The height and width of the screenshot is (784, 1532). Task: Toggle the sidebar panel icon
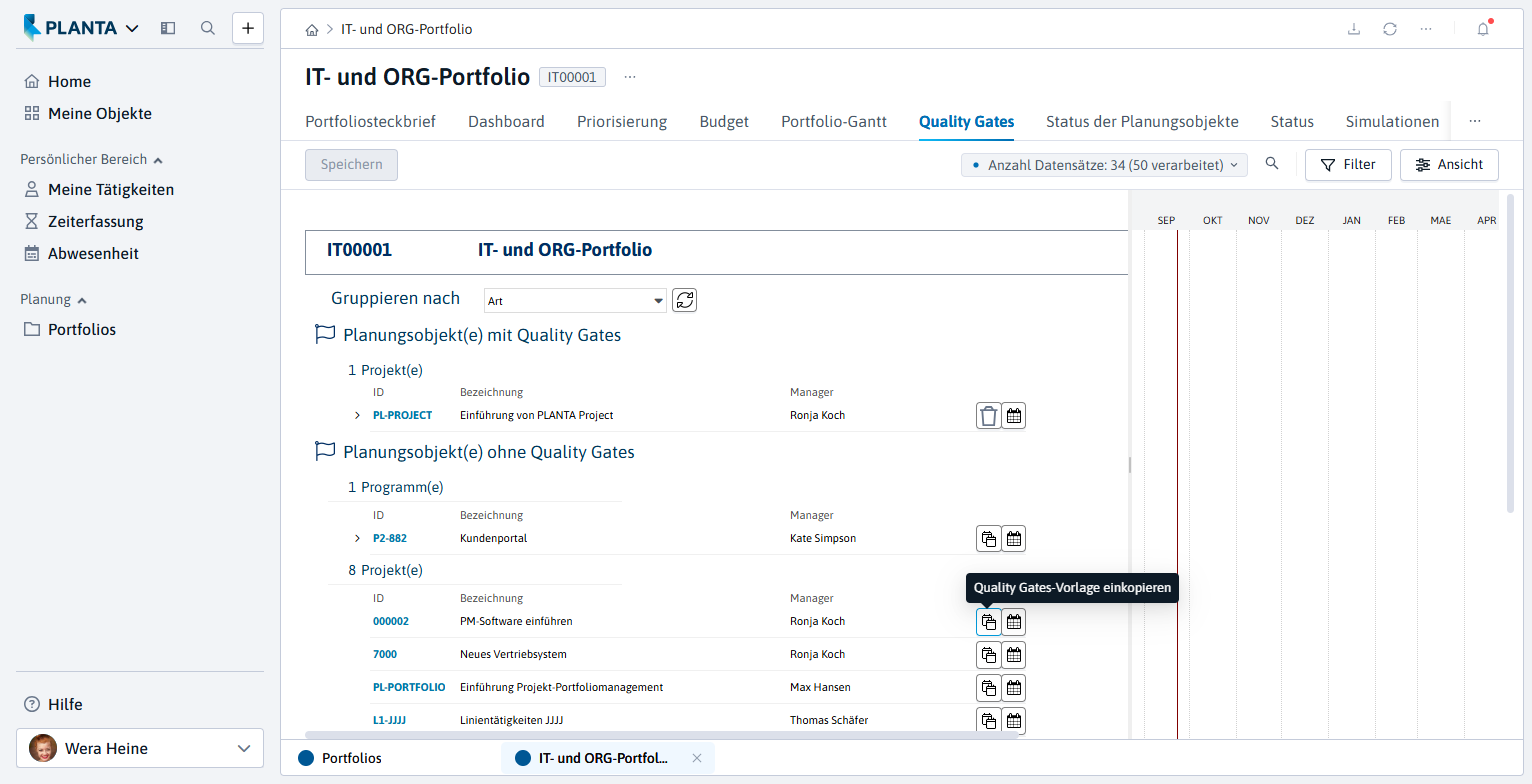(x=168, y=28)
